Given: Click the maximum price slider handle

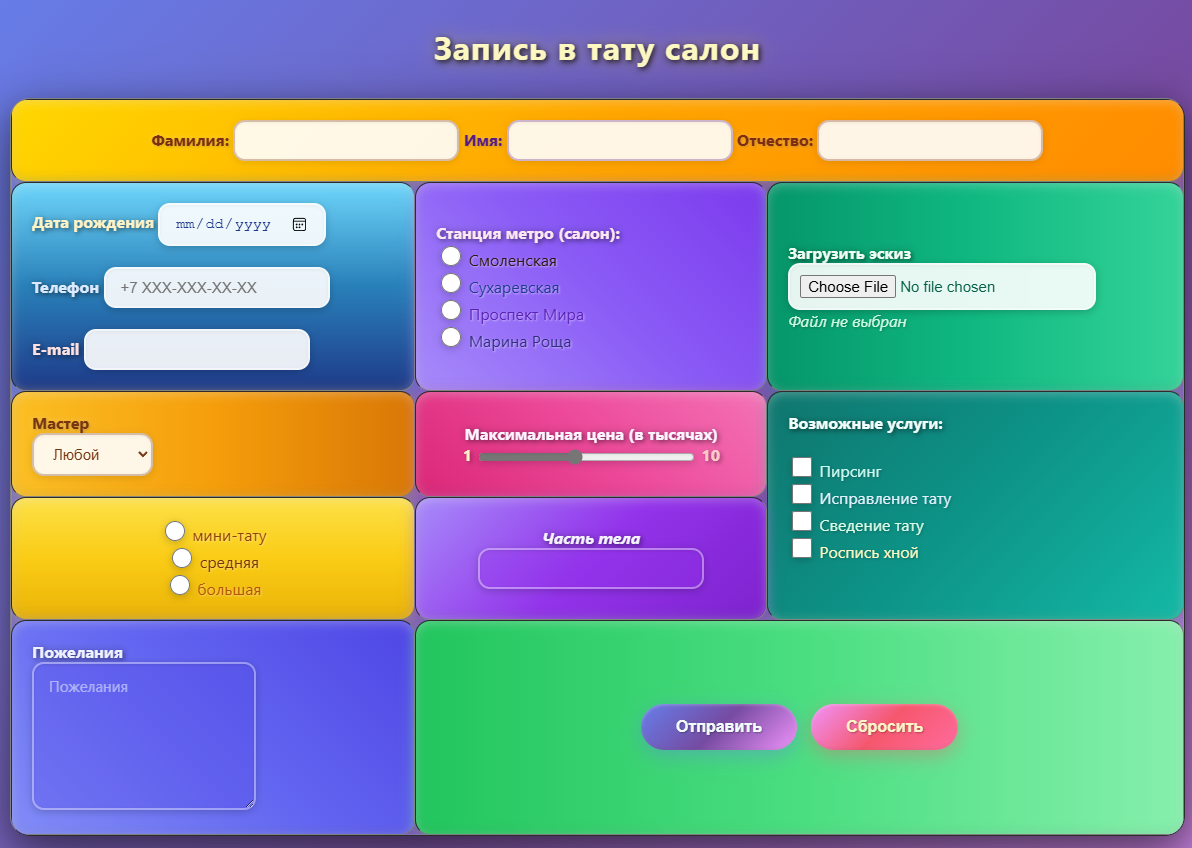Looking at the screenshot, I should coord(575,456).
